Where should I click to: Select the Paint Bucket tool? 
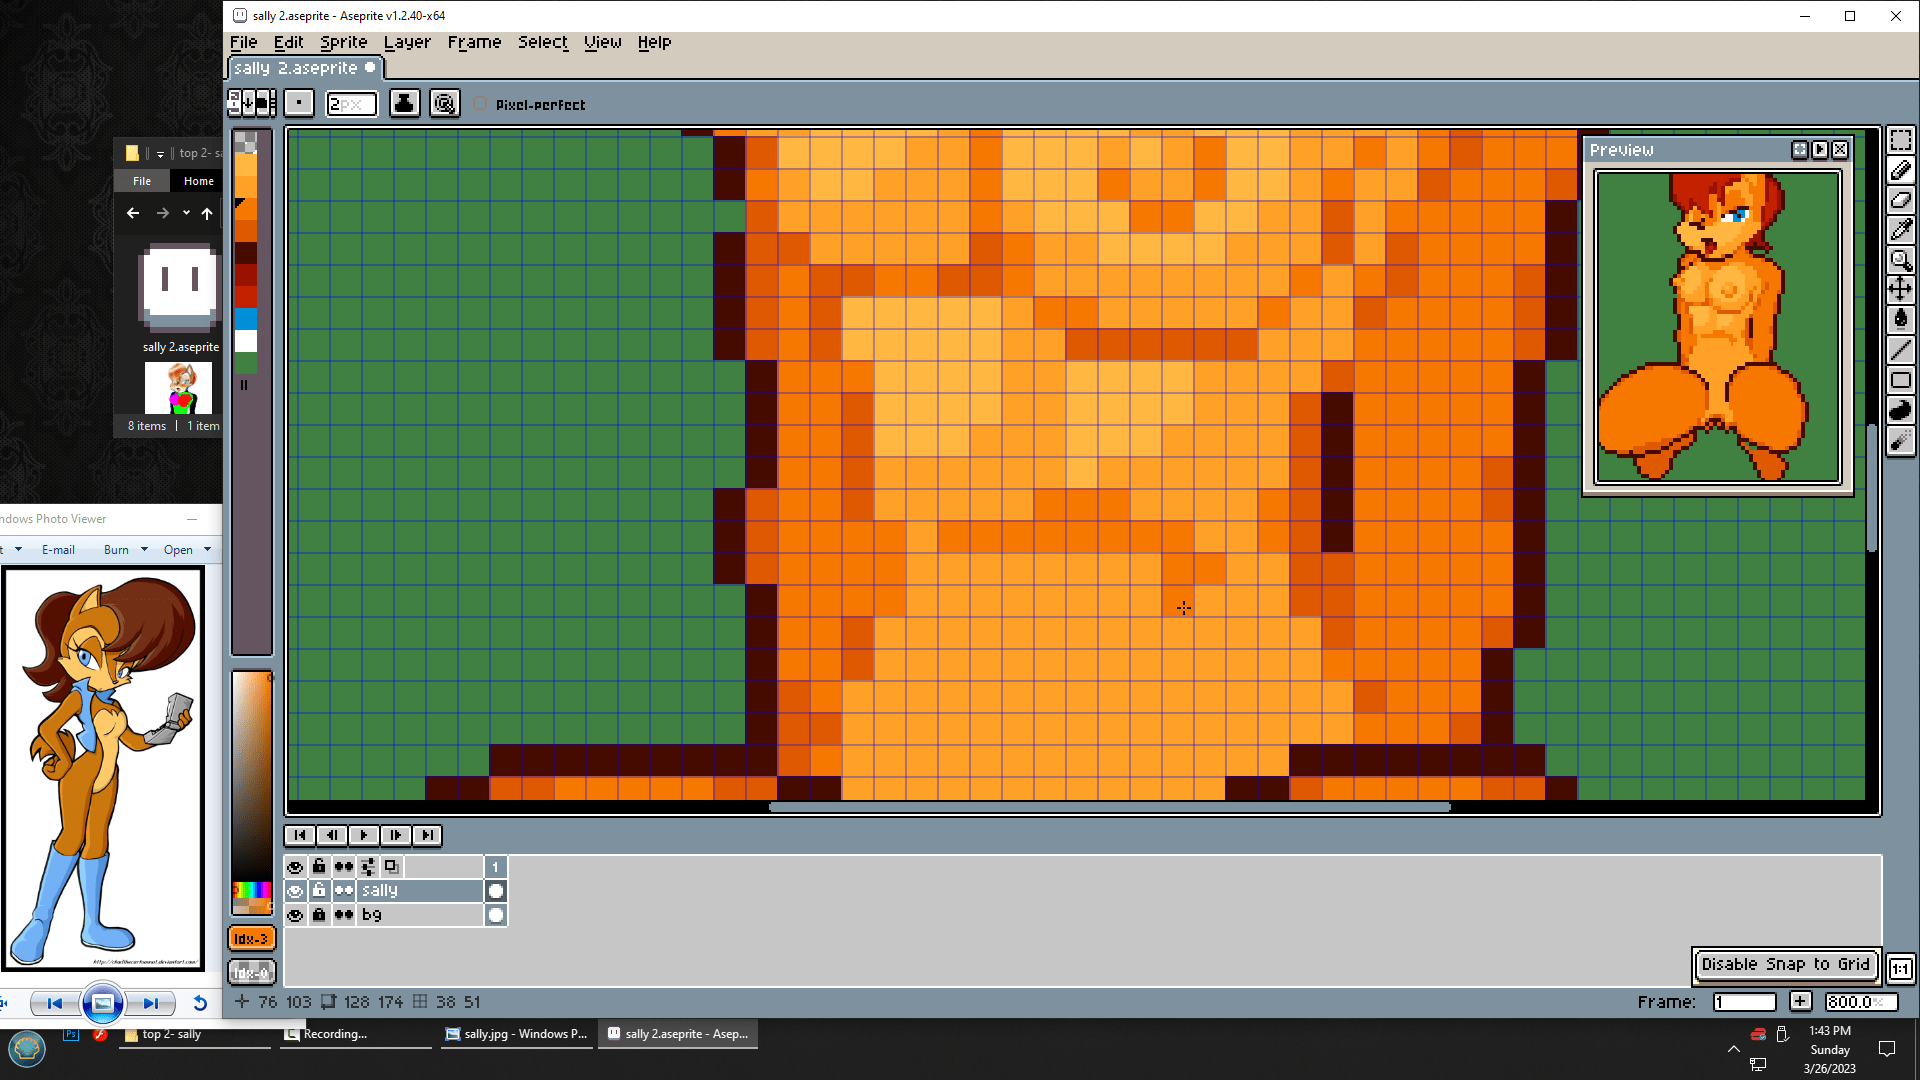[1900, 320]
